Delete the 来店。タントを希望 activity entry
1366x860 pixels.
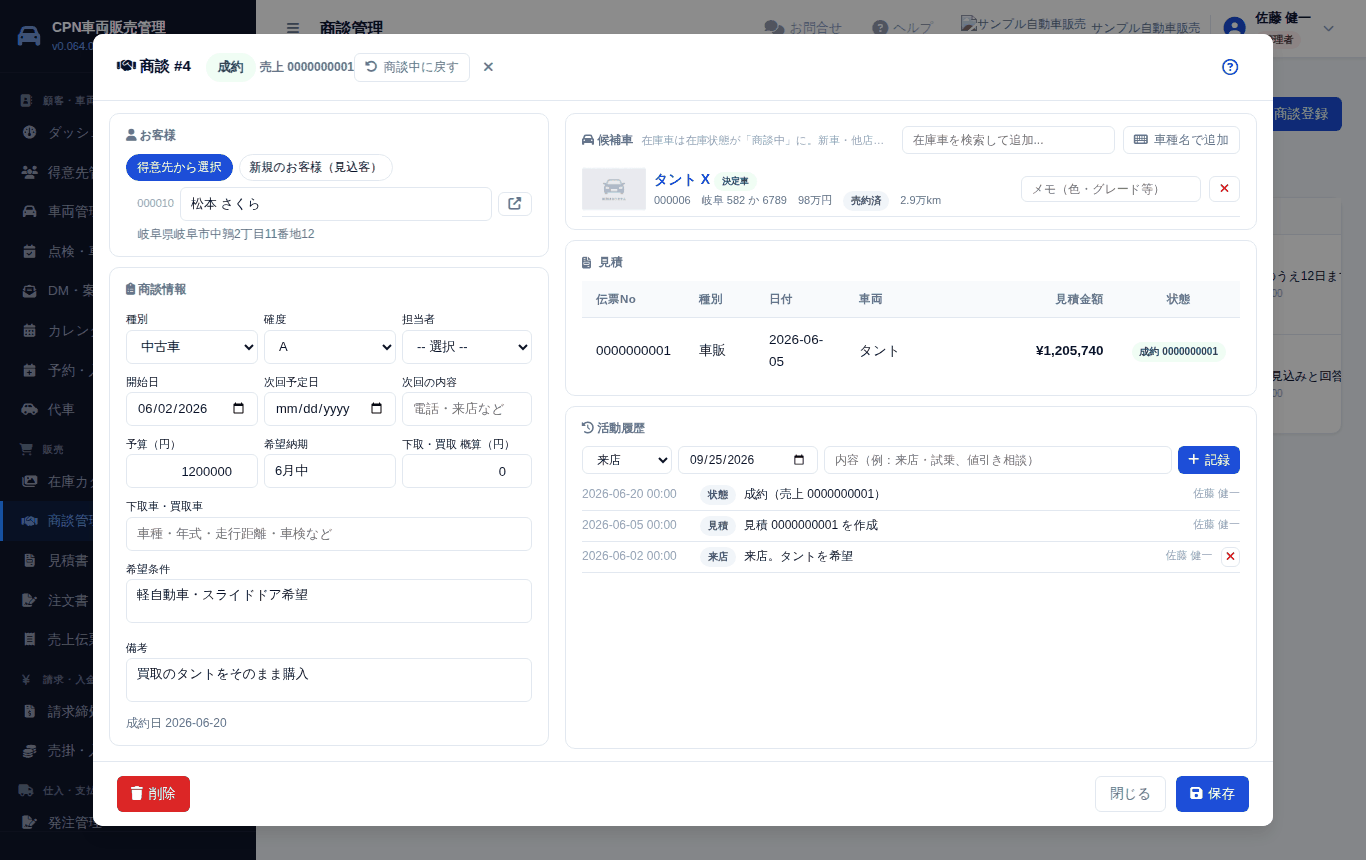click(x=1230, y=556)
